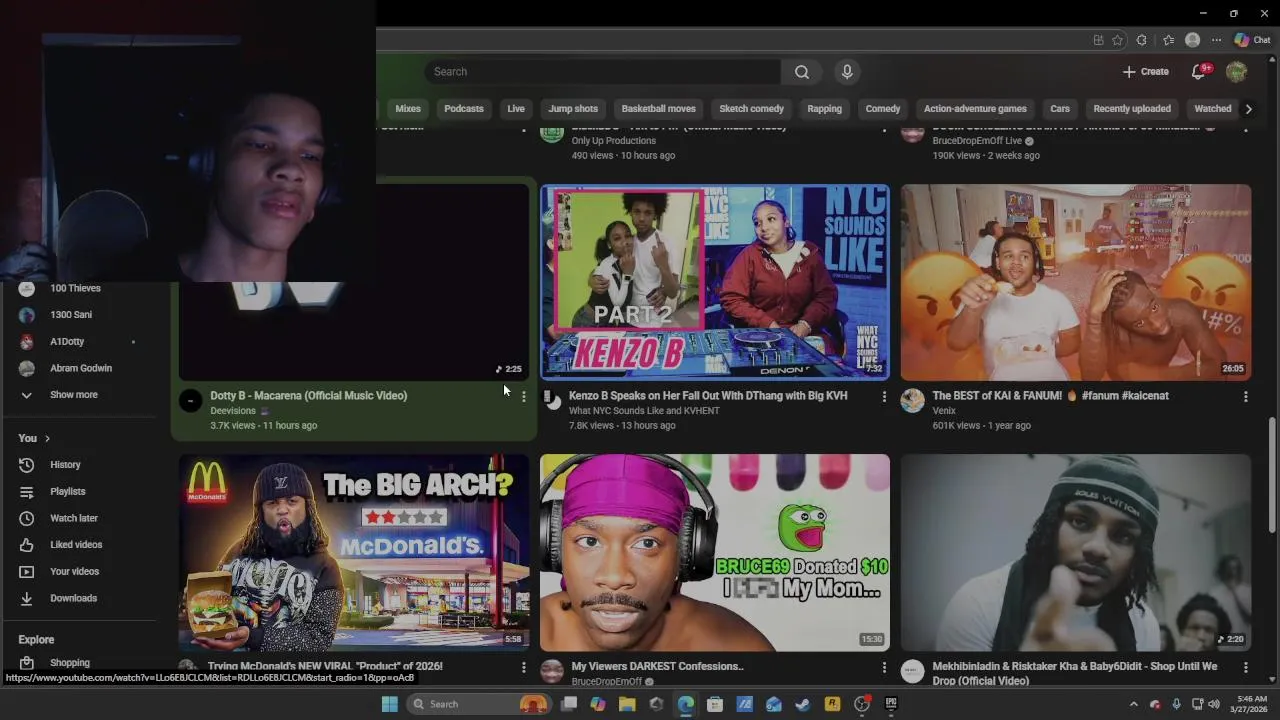Click the Create button

(1146, 72)
